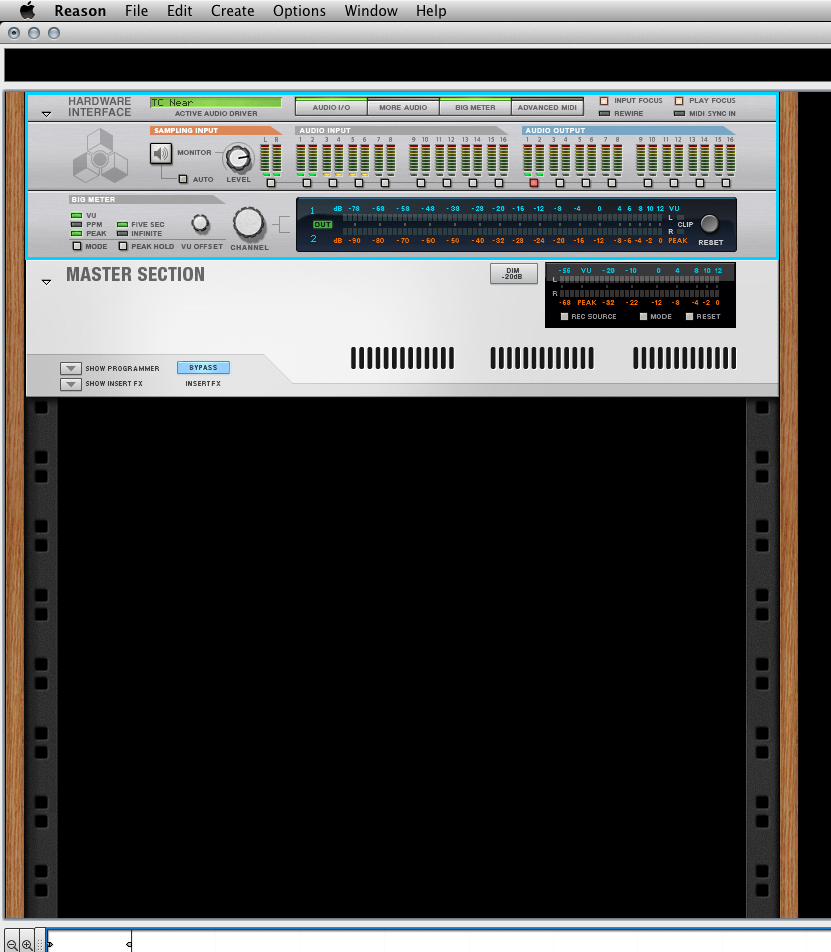Toggle MODE on the Master Section meter
The height and width of the screenshot is (952, 831).
point(643,316)
